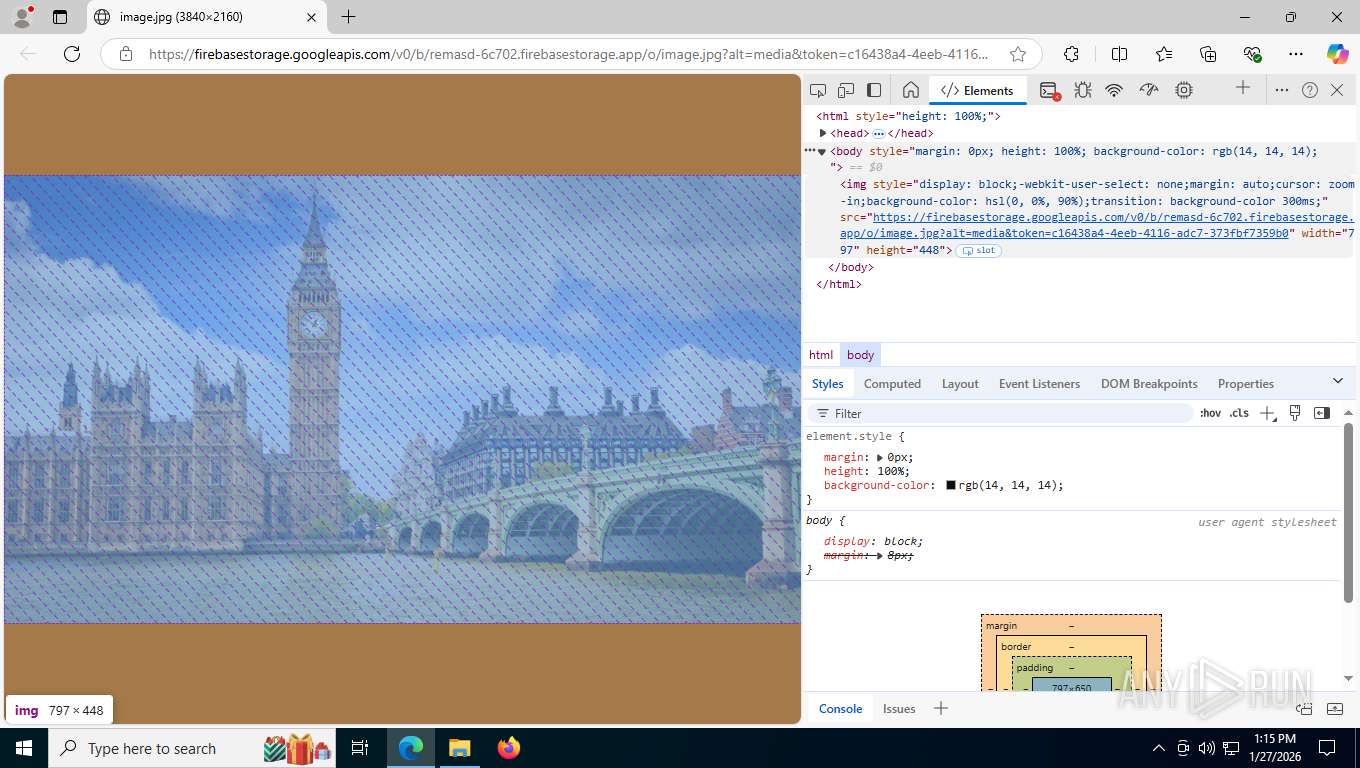Select the html closing tag line
The width and height of the screenshot is (1360, 768).
[839, 284]
